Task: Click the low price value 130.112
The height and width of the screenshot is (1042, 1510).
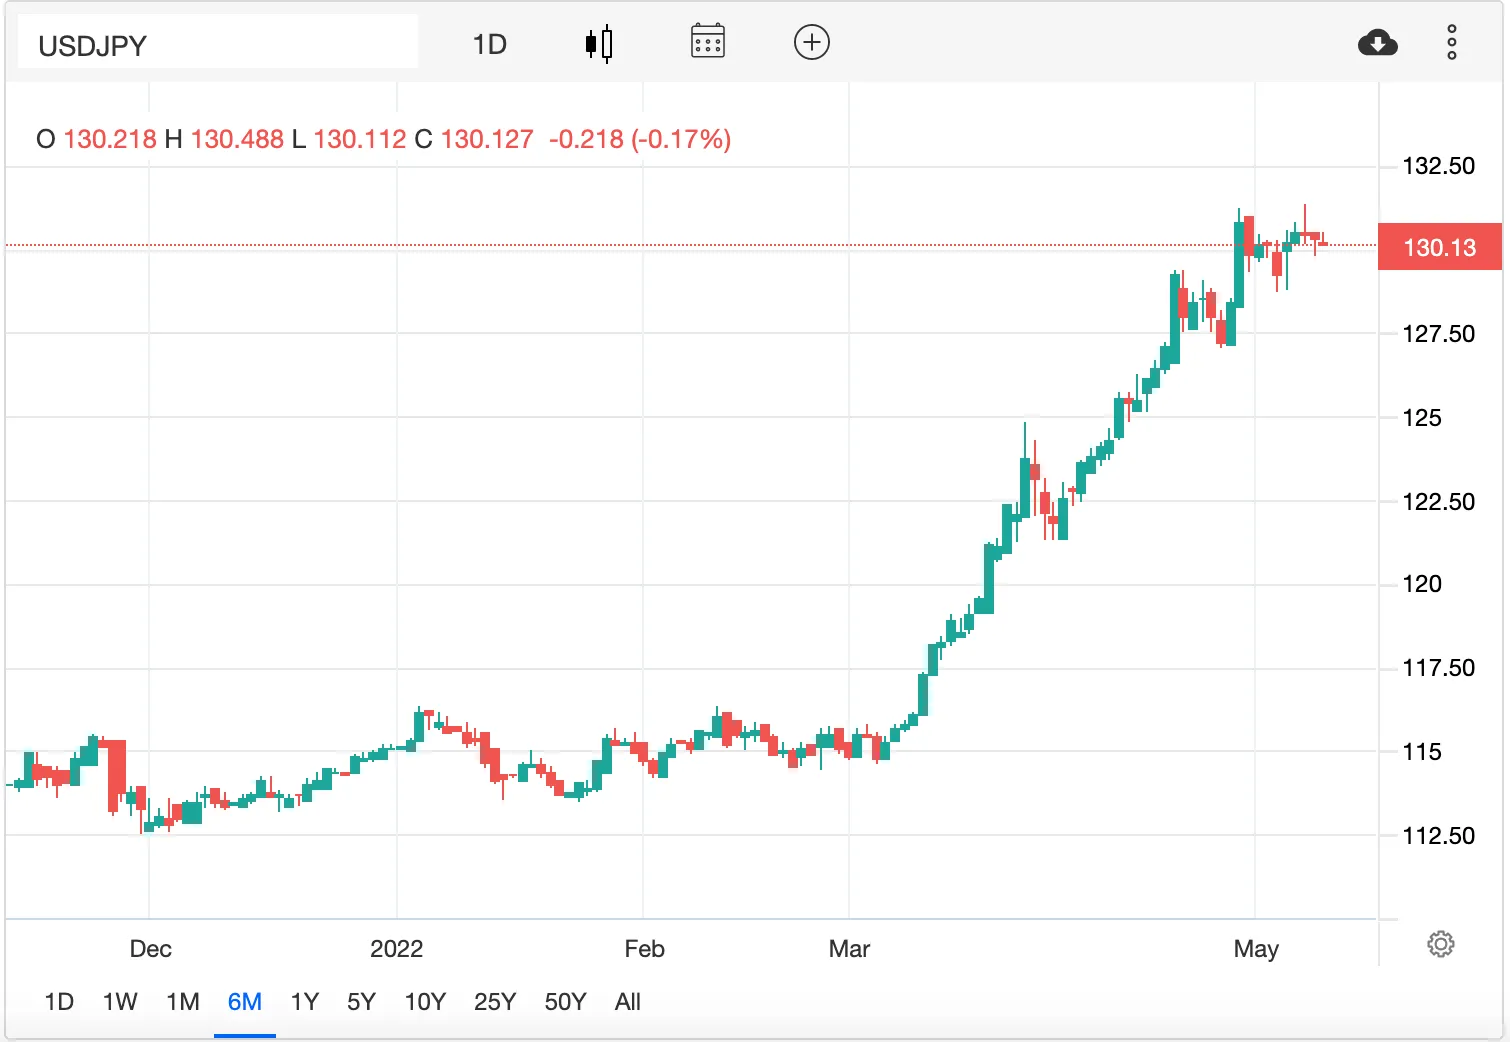Action: [x=360, y=139]
